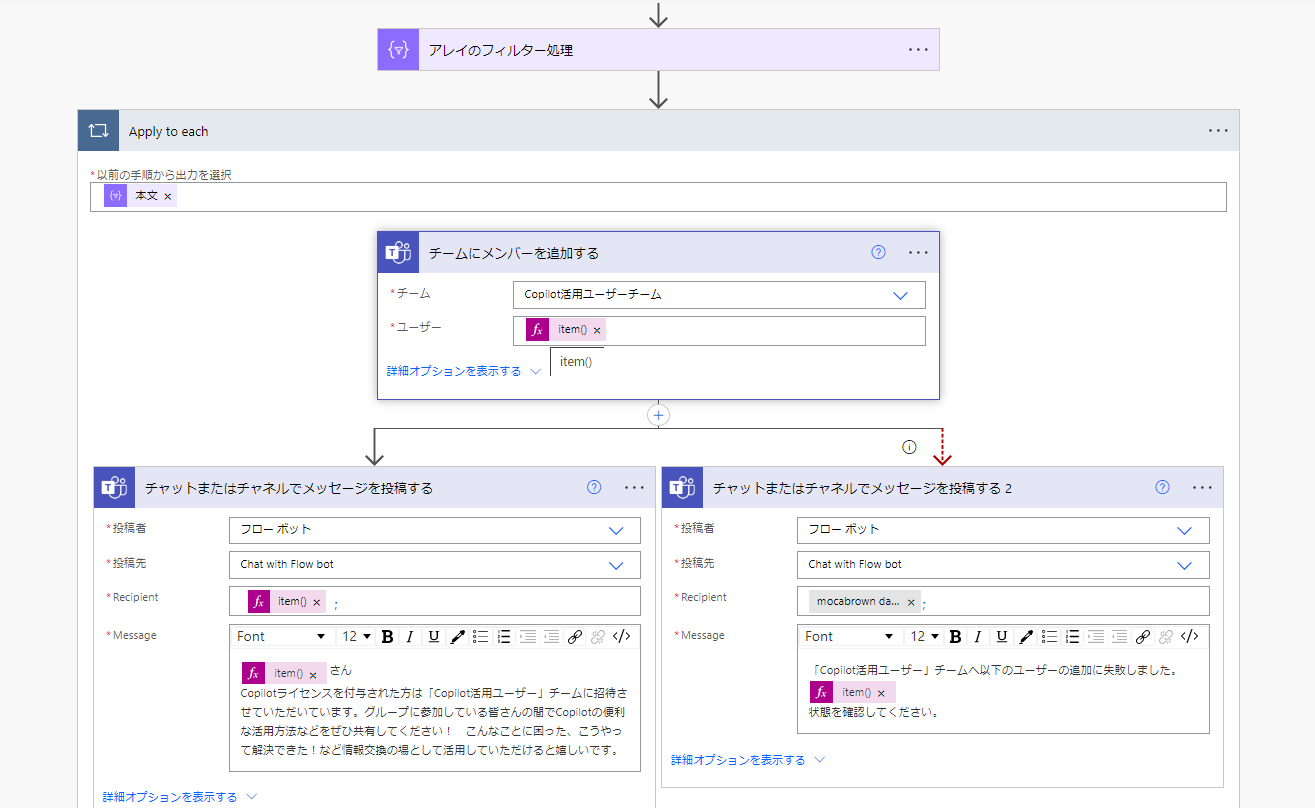The height and width of the screenshot is (808, 1315).
Task: Remove mocabrown recipient in メッセージを投稿する 2
Action: tap(910, 602)
